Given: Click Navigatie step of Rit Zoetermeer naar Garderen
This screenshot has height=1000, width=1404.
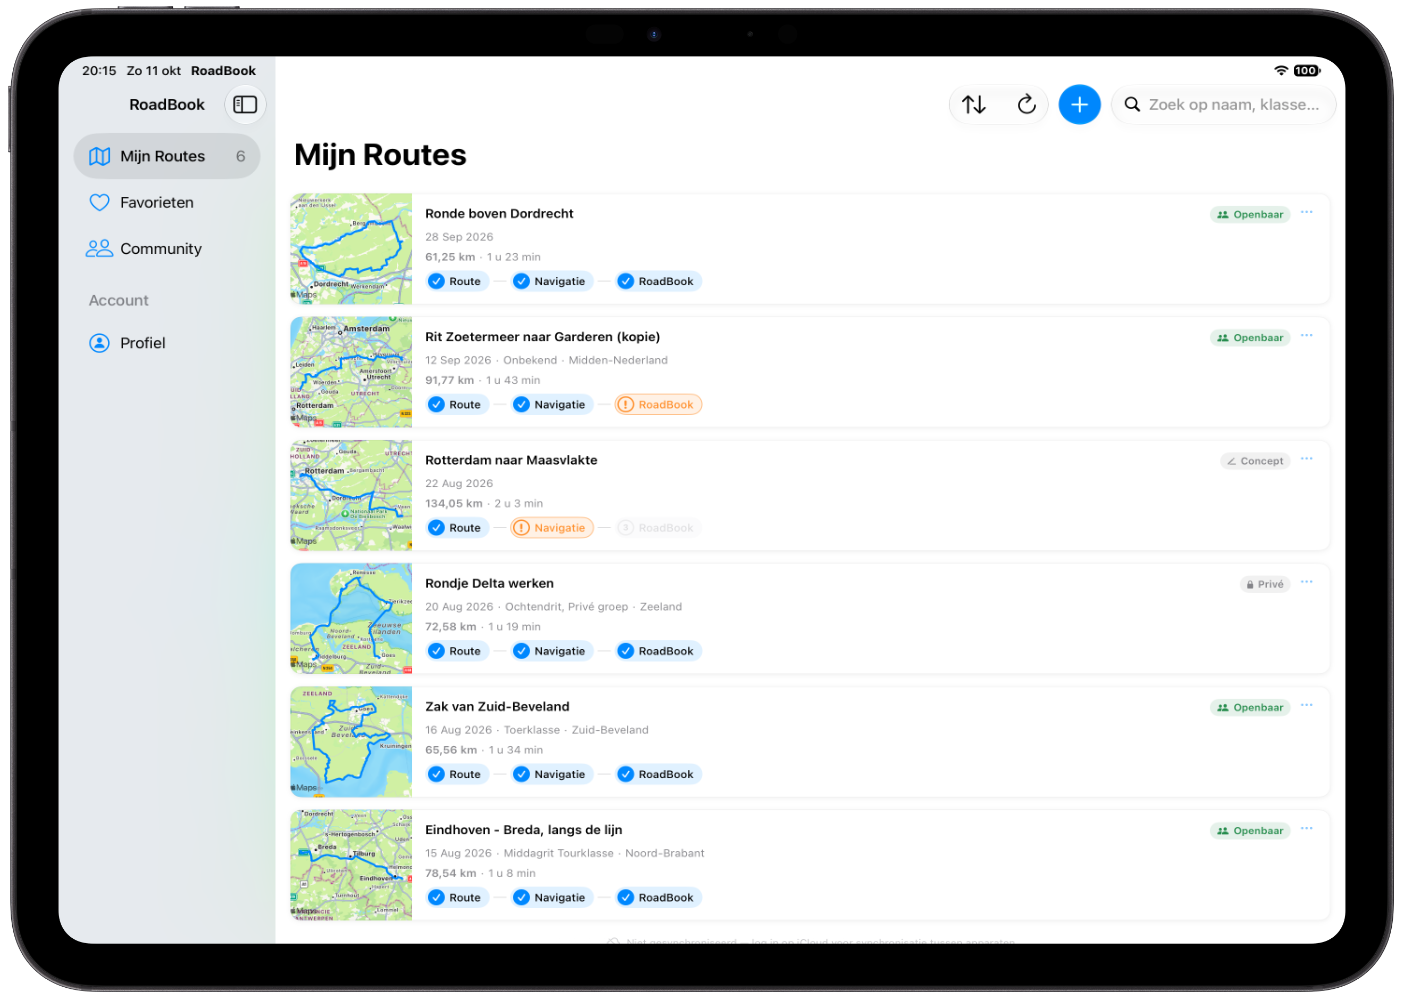Looking at the screenshot, I should point(550,404).
